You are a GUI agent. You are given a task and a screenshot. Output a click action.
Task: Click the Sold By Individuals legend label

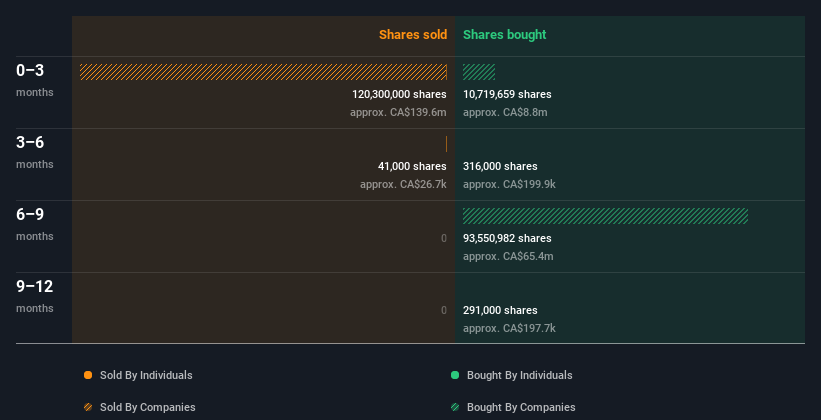pos(146,375)
